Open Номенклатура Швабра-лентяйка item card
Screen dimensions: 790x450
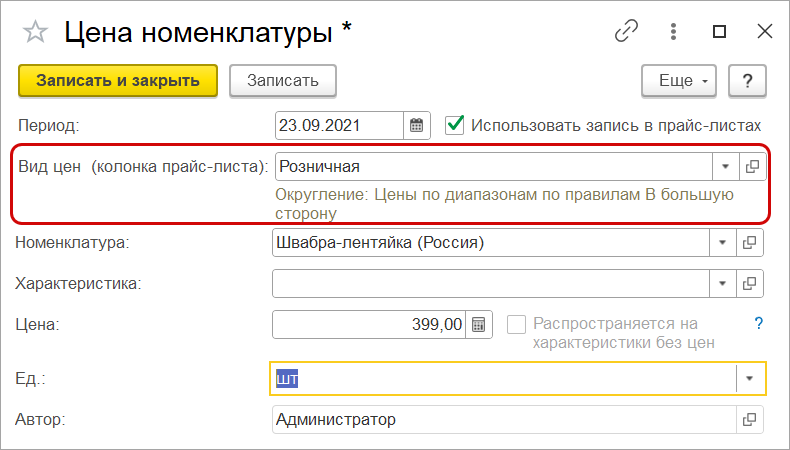(749, 242)
